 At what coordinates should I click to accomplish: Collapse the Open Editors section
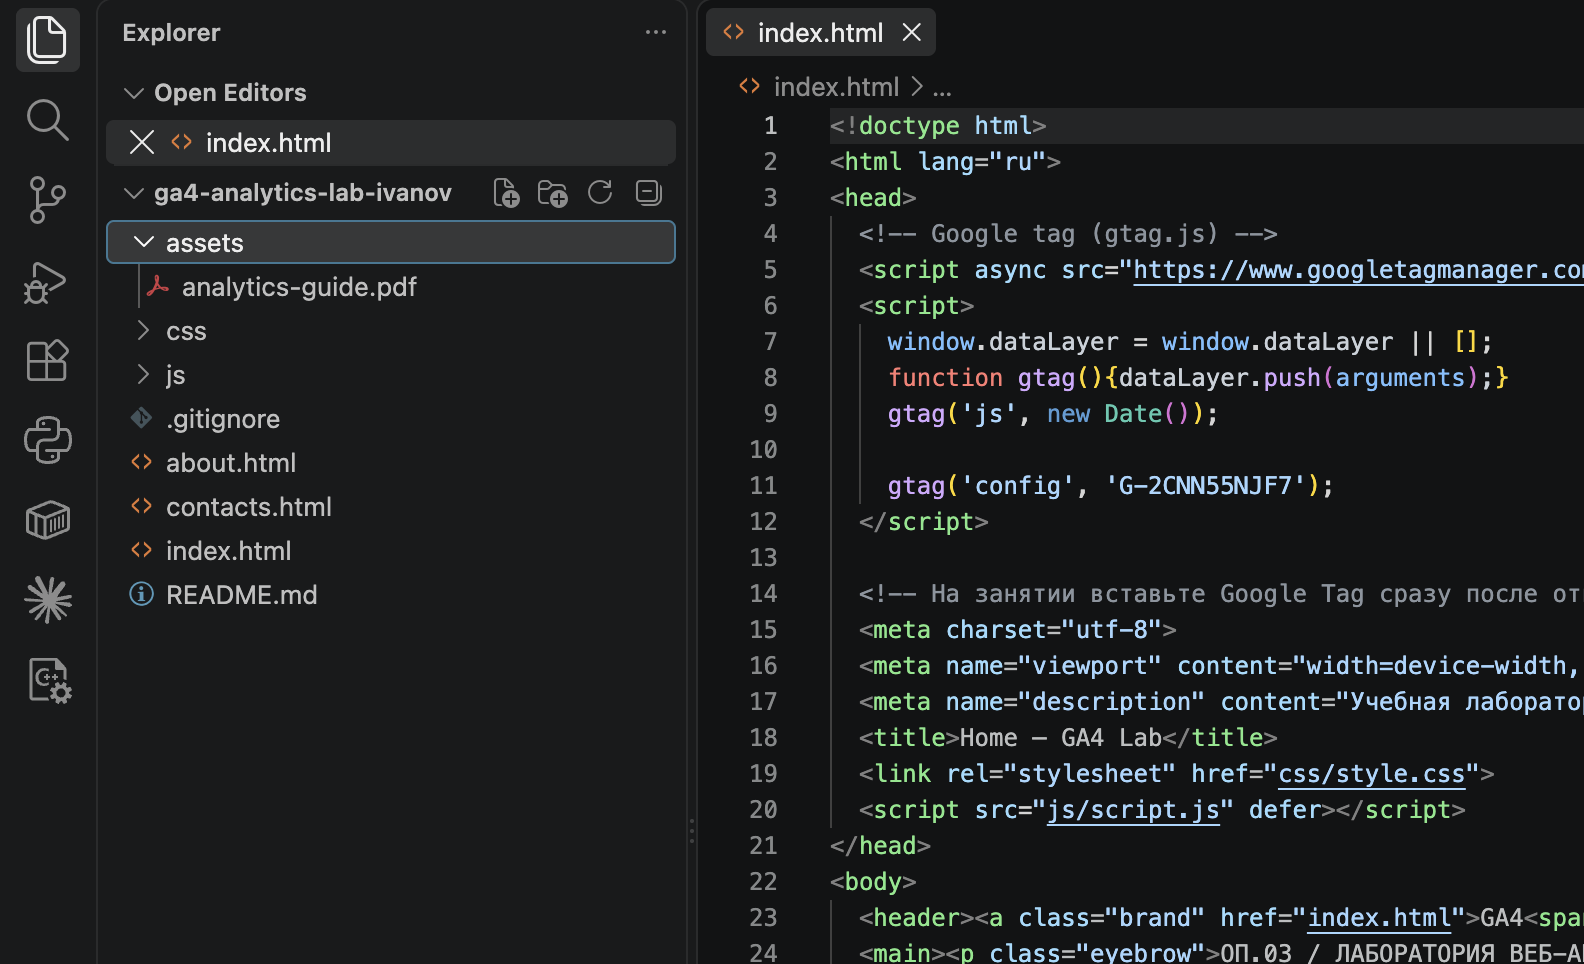coord(134,93)
